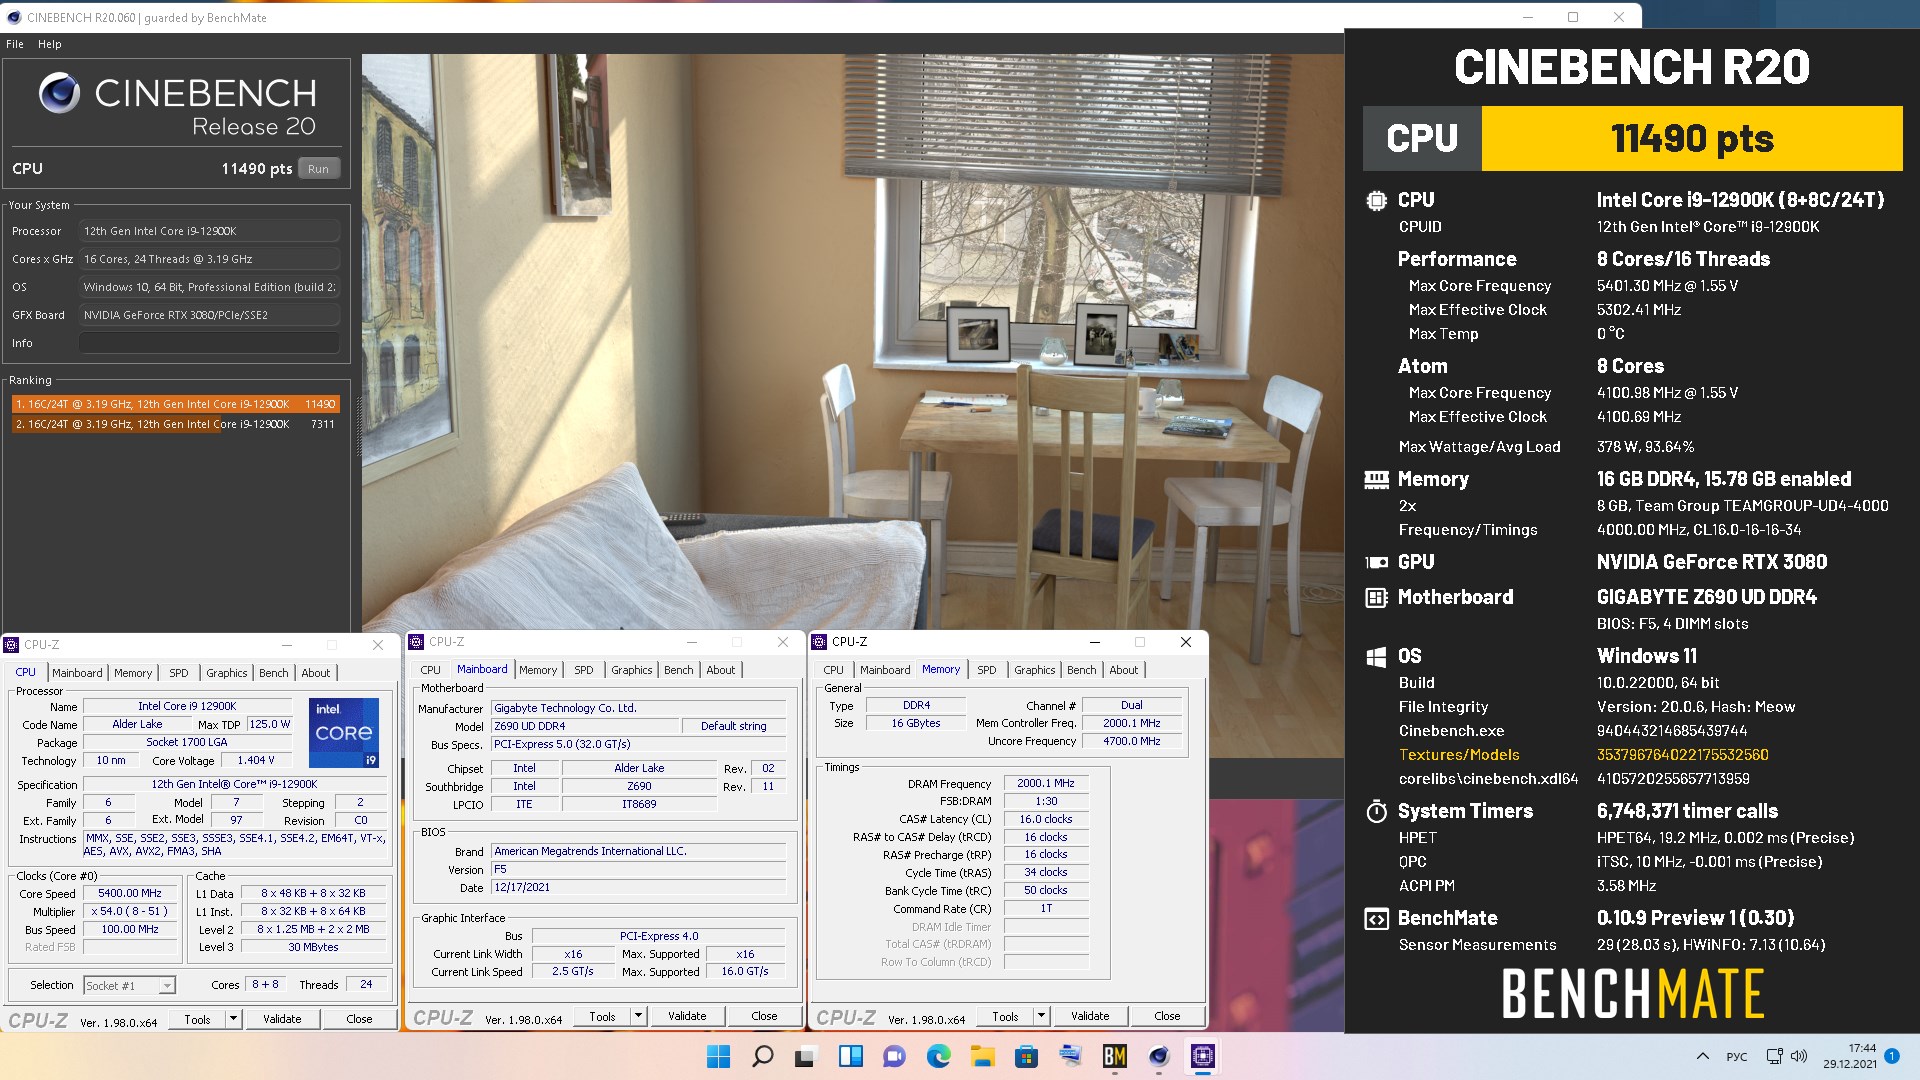Switch the РУС input language indicator
The height and width of the screenshot is (1080, 1920).
click(1737, 1056)
